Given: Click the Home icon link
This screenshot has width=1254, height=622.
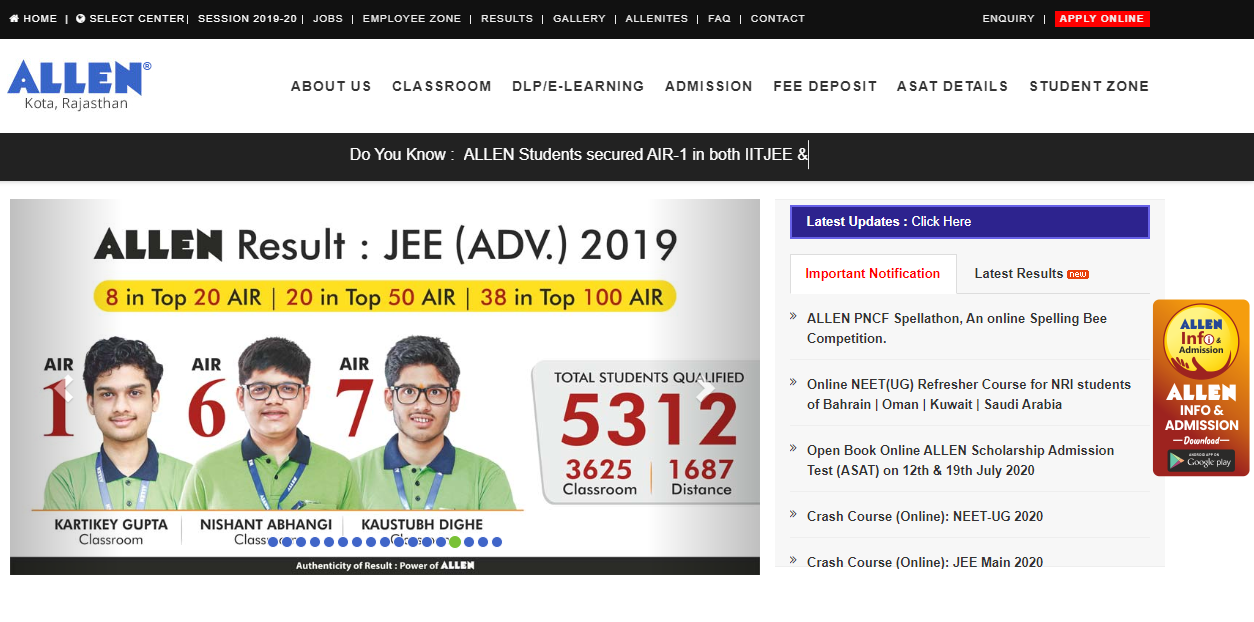Looking at the screenshot, I should (33, 19).
